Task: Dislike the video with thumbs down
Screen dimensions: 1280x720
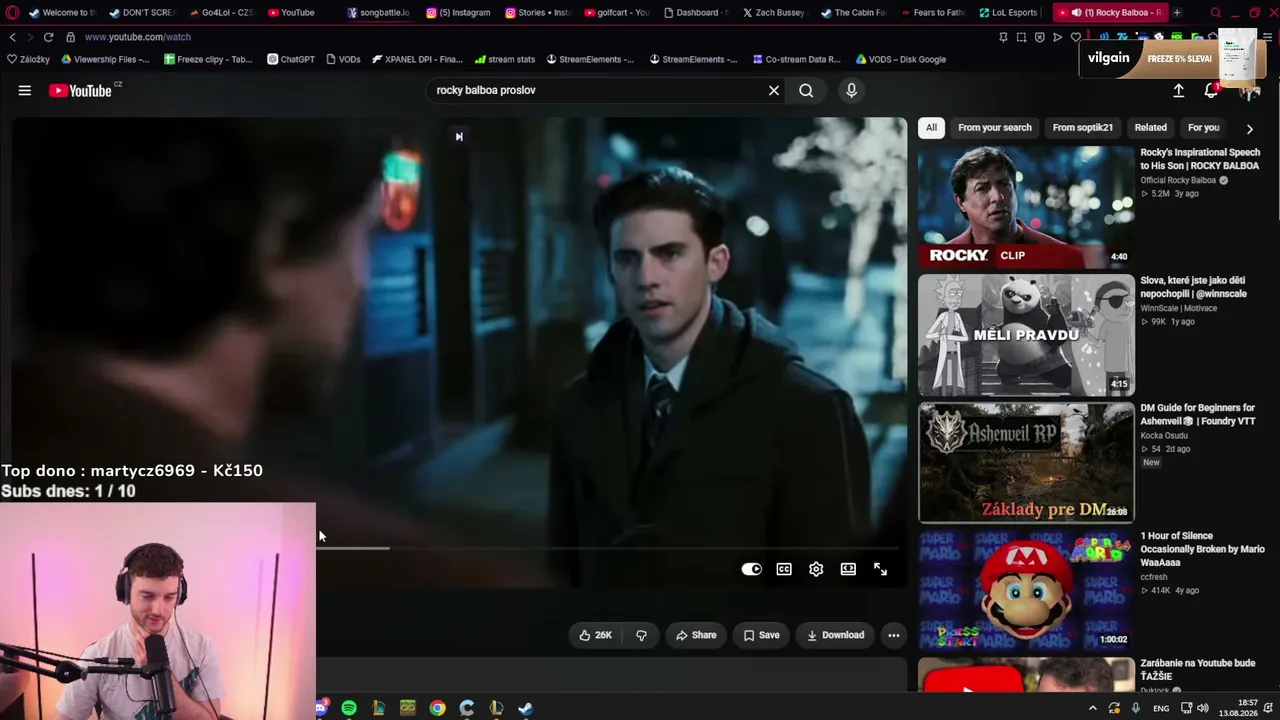Action: pyautogui.click(x=641, y=635)
